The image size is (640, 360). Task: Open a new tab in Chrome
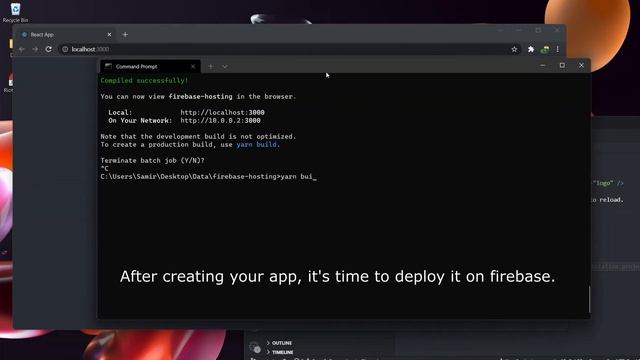pos(125,35)
